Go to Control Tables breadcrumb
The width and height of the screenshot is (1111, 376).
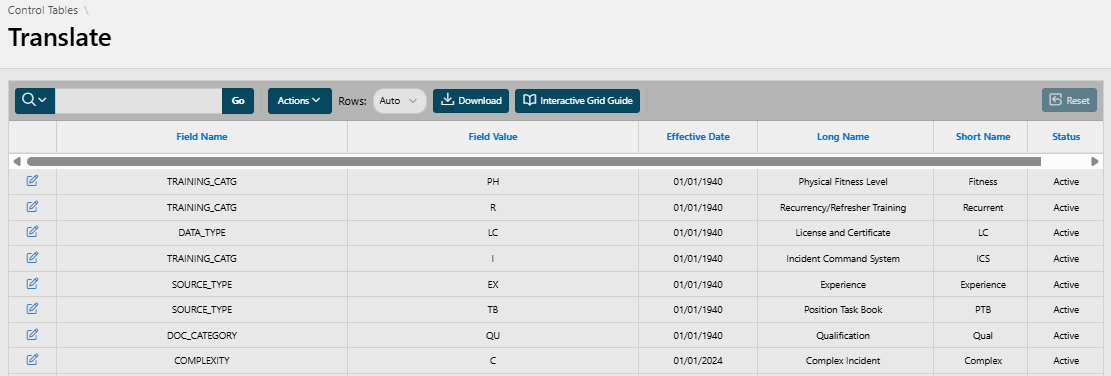(x=43, y=11)
